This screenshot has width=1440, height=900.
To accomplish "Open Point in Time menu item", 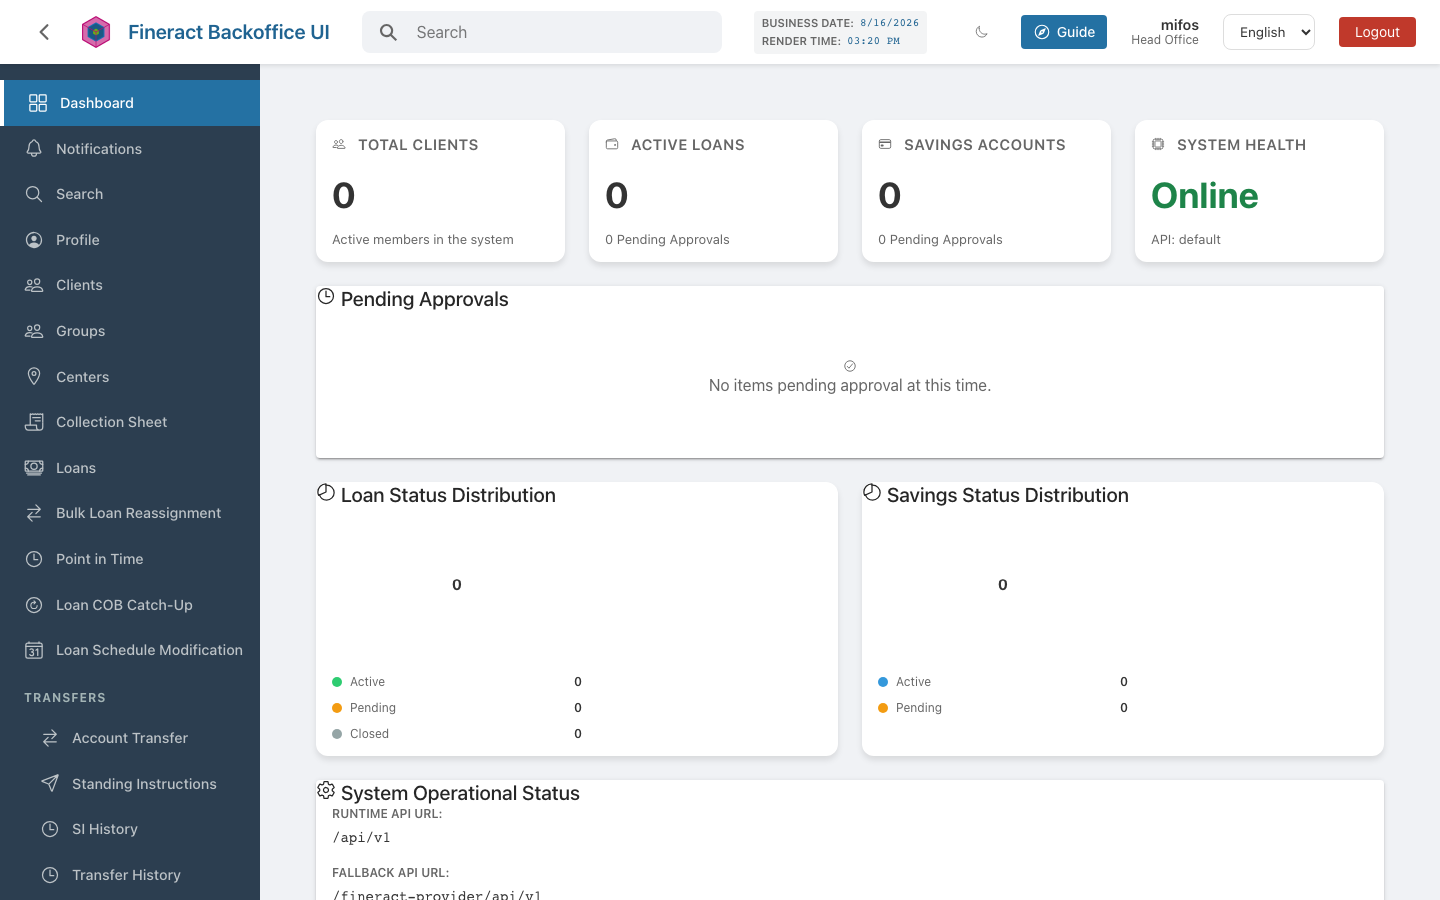I will [130, 559].
